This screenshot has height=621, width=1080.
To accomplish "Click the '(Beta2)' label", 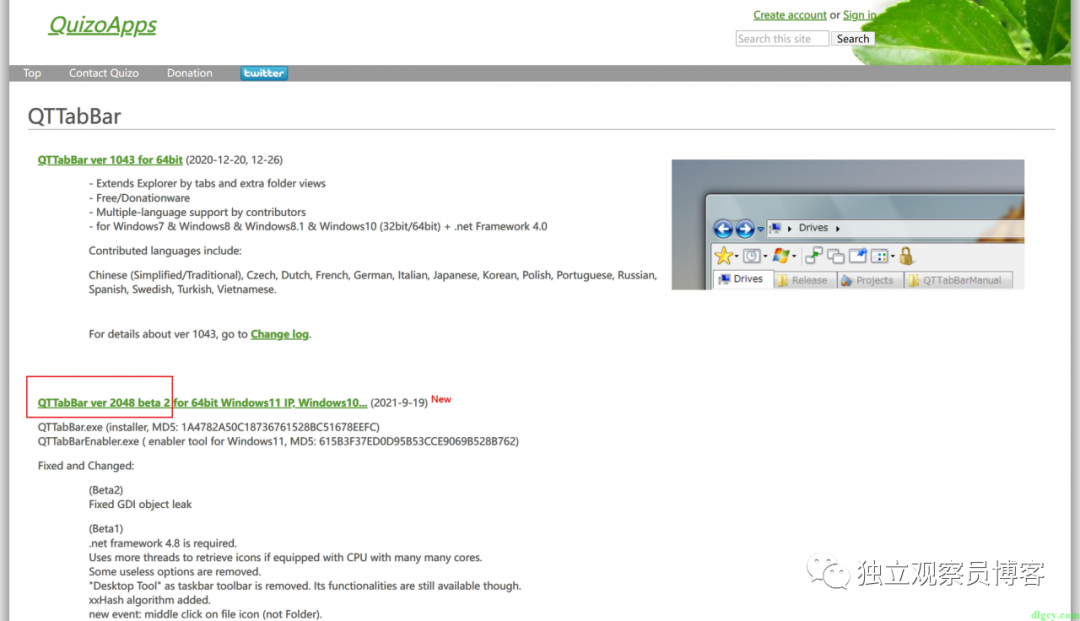I will point(106,490).
